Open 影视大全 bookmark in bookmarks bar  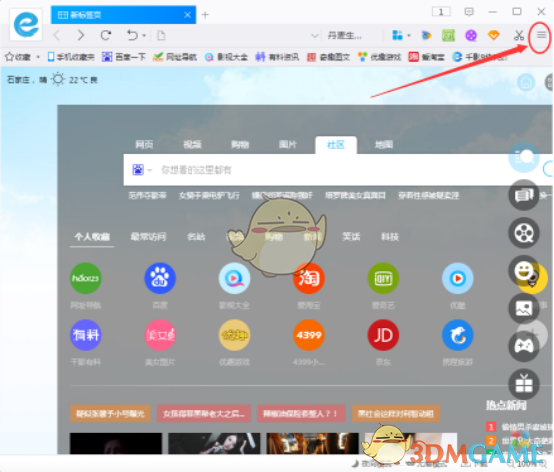(x=226, y=57)
